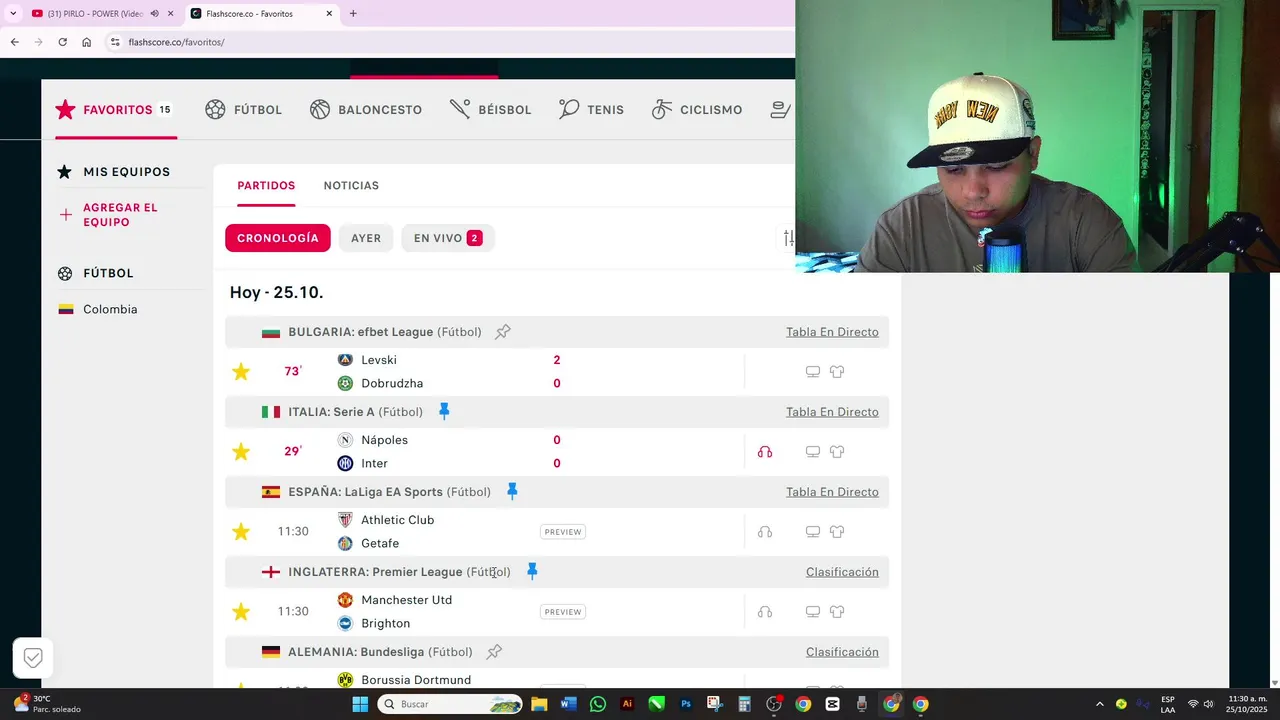Screen dimensions: 1280x720
Task: Pin the Bulgaria efbet League
Action: (503, 332)
